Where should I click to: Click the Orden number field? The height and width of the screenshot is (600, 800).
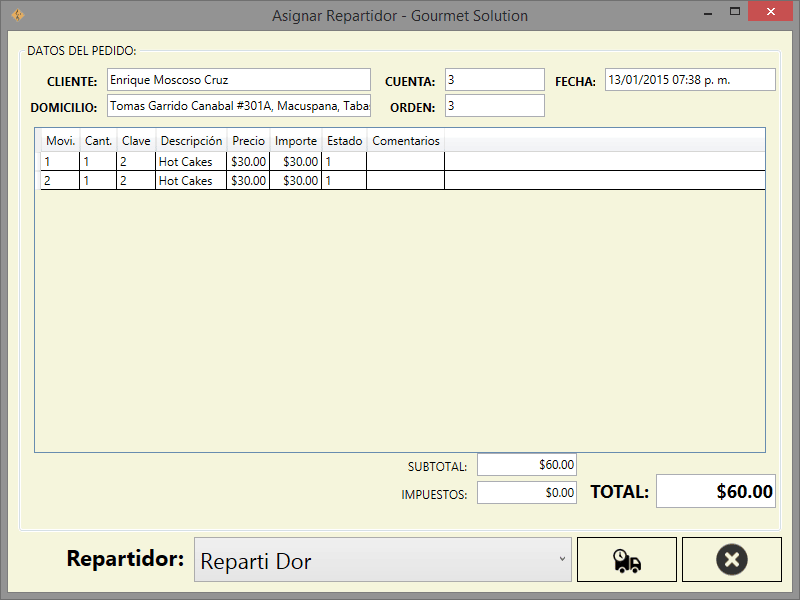(x=494, y=106)
